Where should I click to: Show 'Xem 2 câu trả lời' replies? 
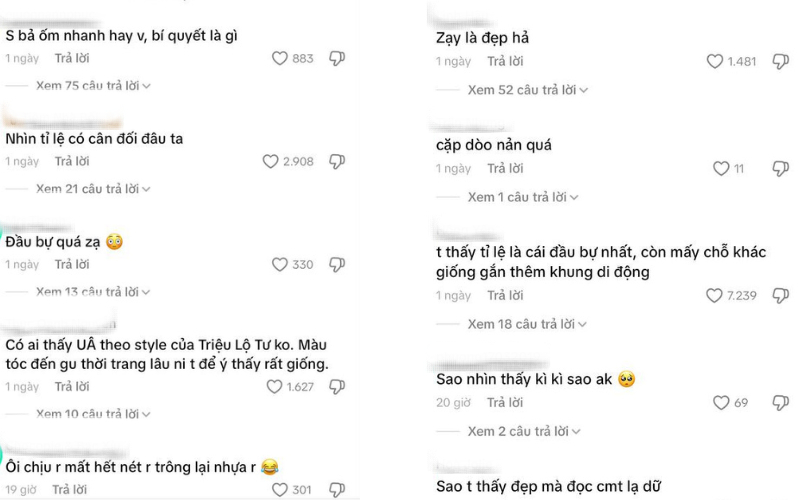tap(524, 431)
